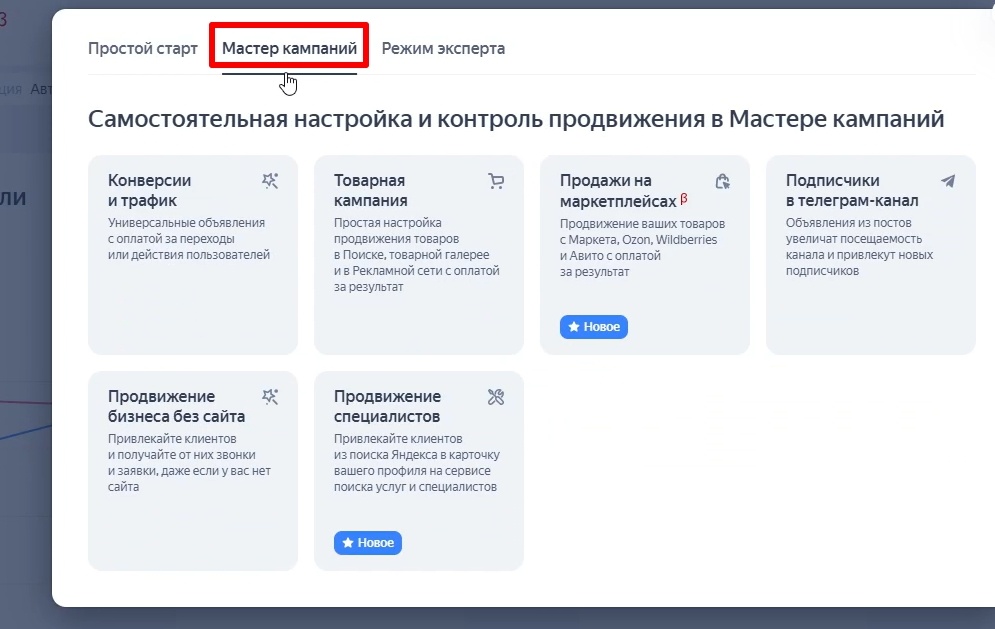Screen dimensions: 995x629
Task: Choose the Товарная кампания card title
Action: pos(371,190)
